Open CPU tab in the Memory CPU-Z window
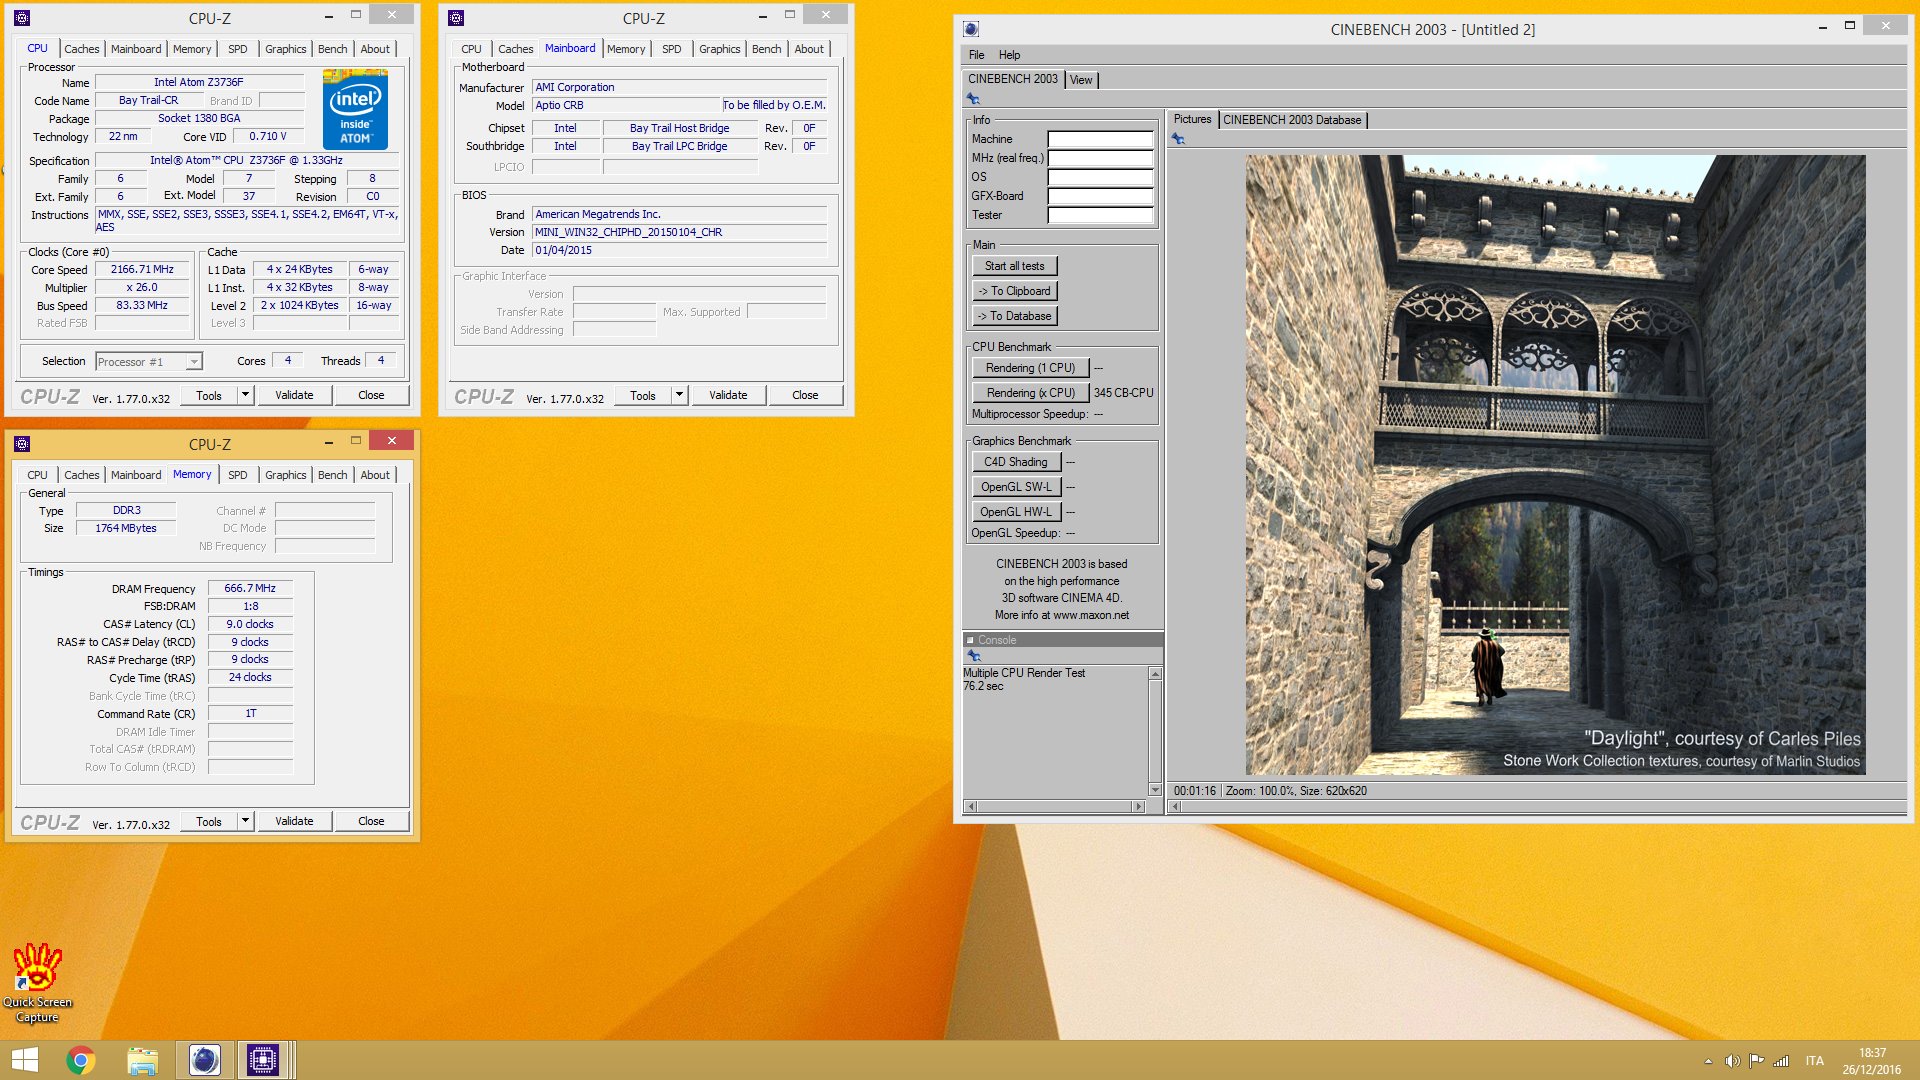Screen dimensions: 1920x1080 (38, 475)
